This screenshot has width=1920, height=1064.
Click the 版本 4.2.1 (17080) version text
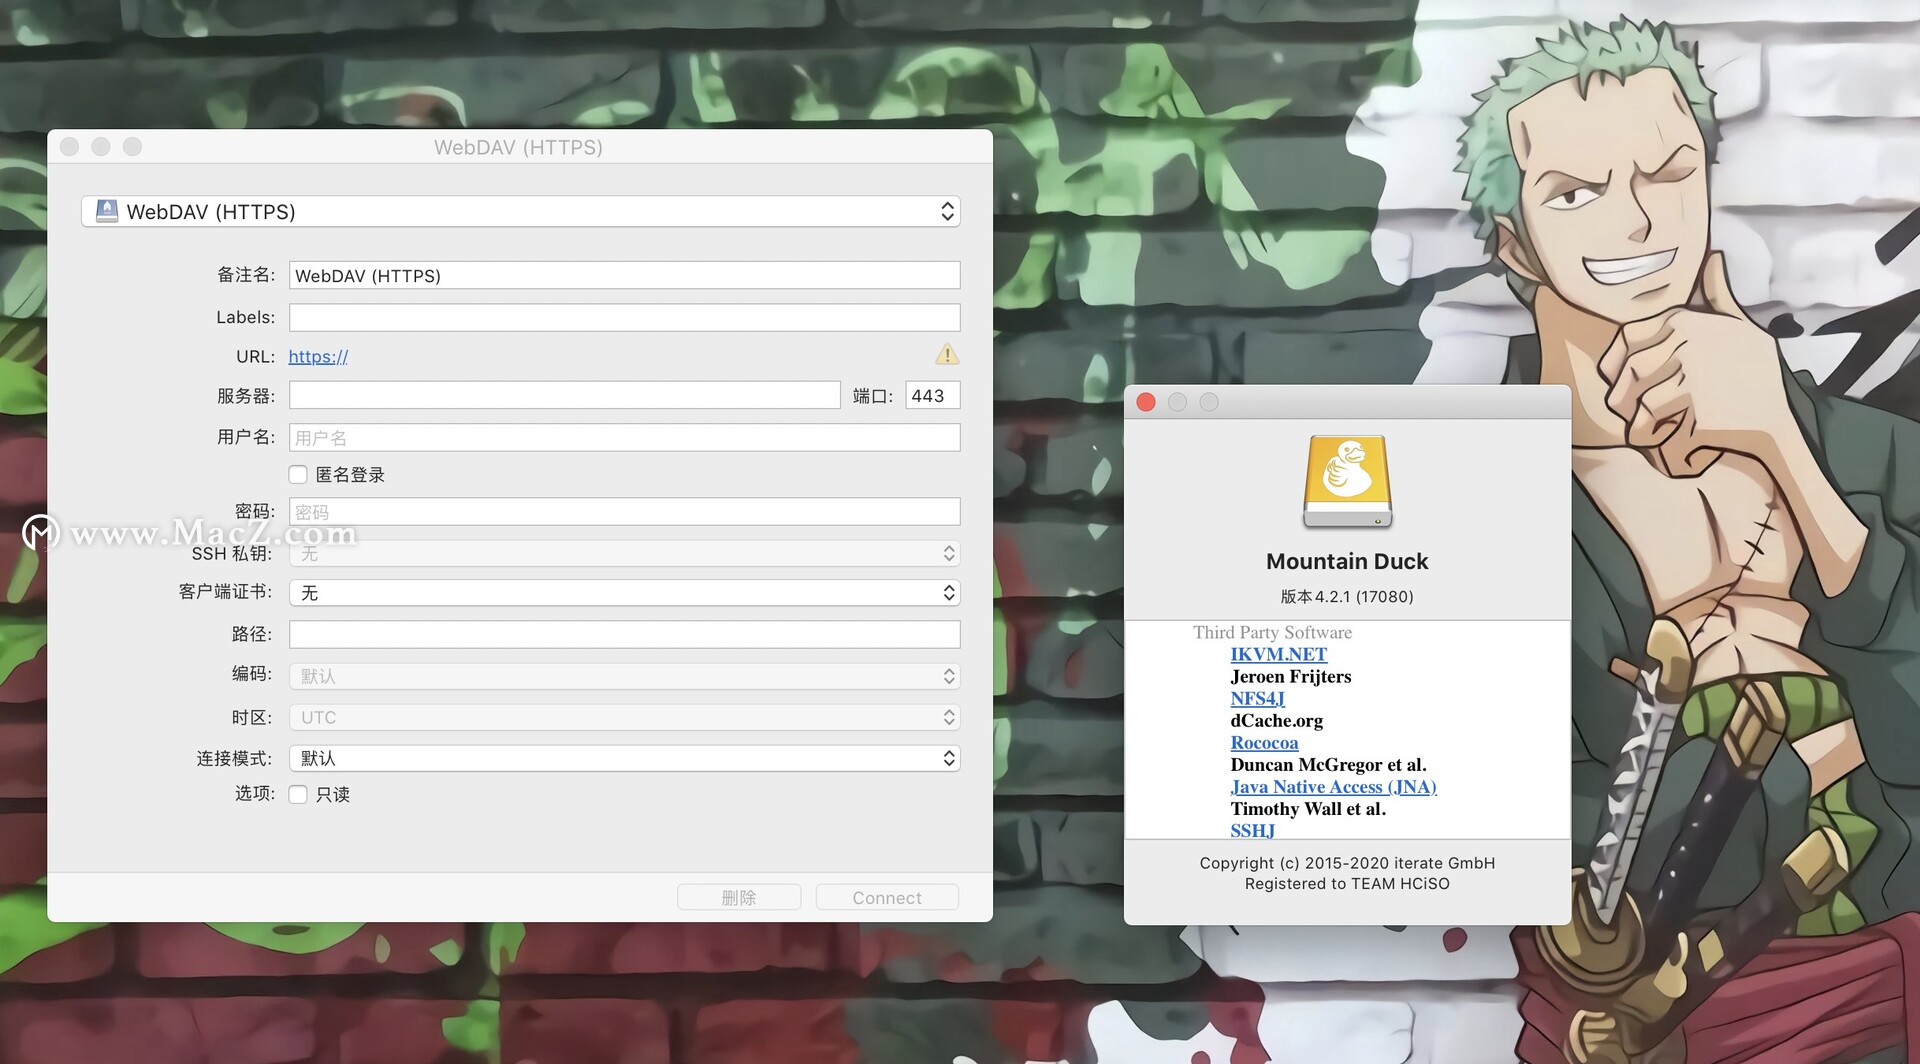pyautogui.click(x=1347, y=596)
